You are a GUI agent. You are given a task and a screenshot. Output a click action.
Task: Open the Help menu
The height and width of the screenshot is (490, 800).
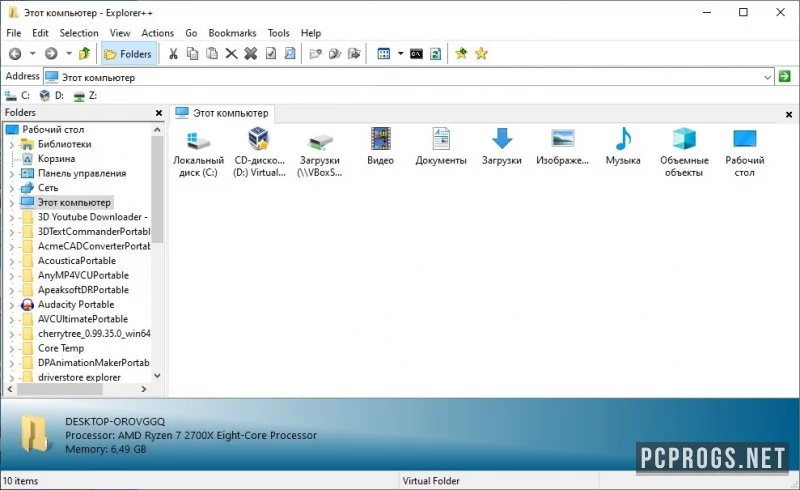(311, 33)
